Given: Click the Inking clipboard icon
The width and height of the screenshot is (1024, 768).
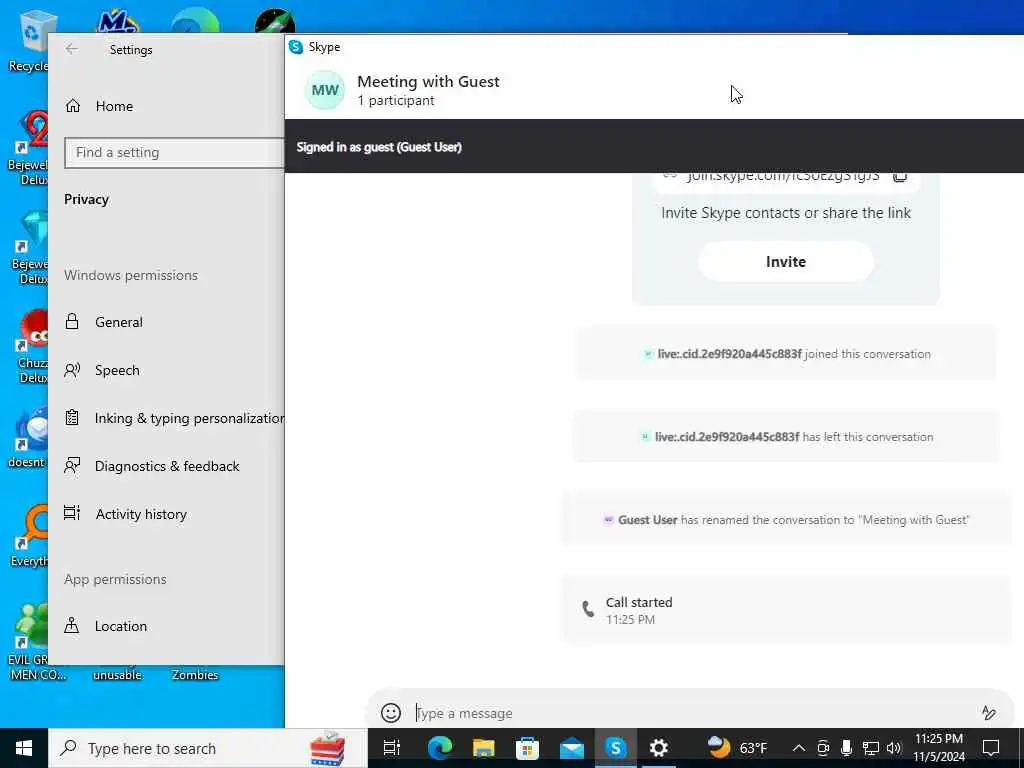Looking at the screenshot, I should pos(72,418).
